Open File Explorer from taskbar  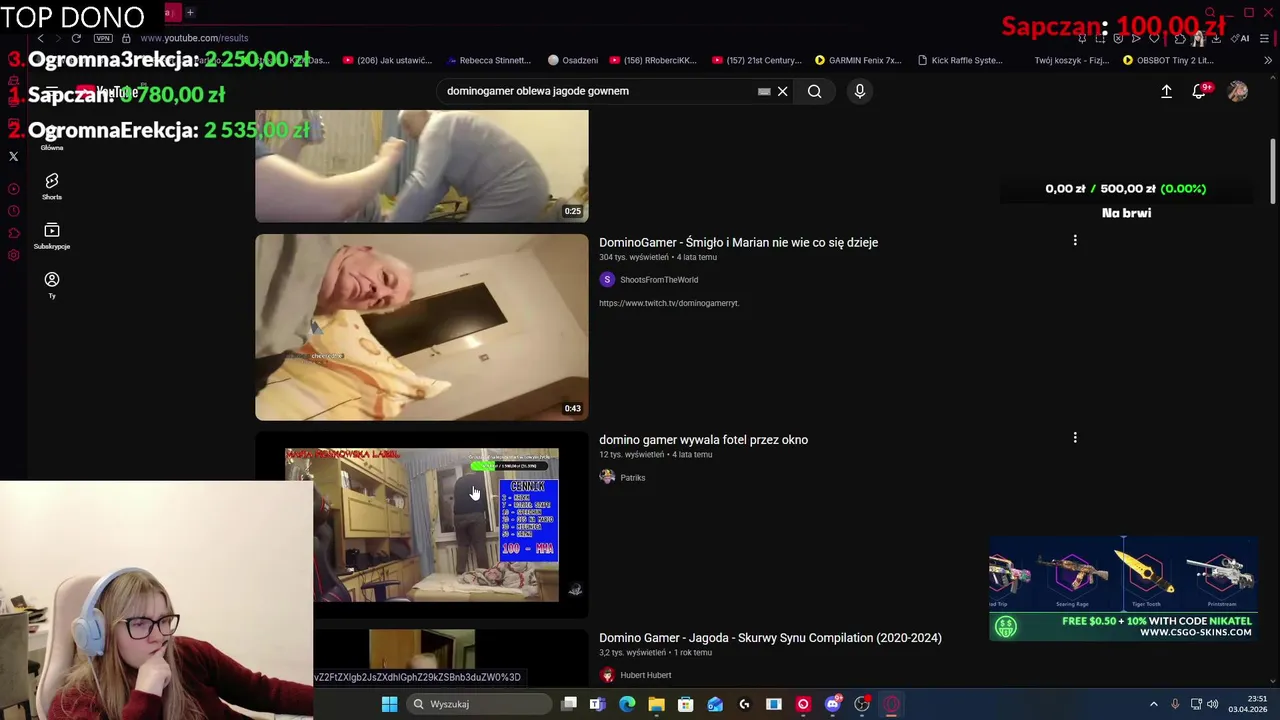point(656,704)
